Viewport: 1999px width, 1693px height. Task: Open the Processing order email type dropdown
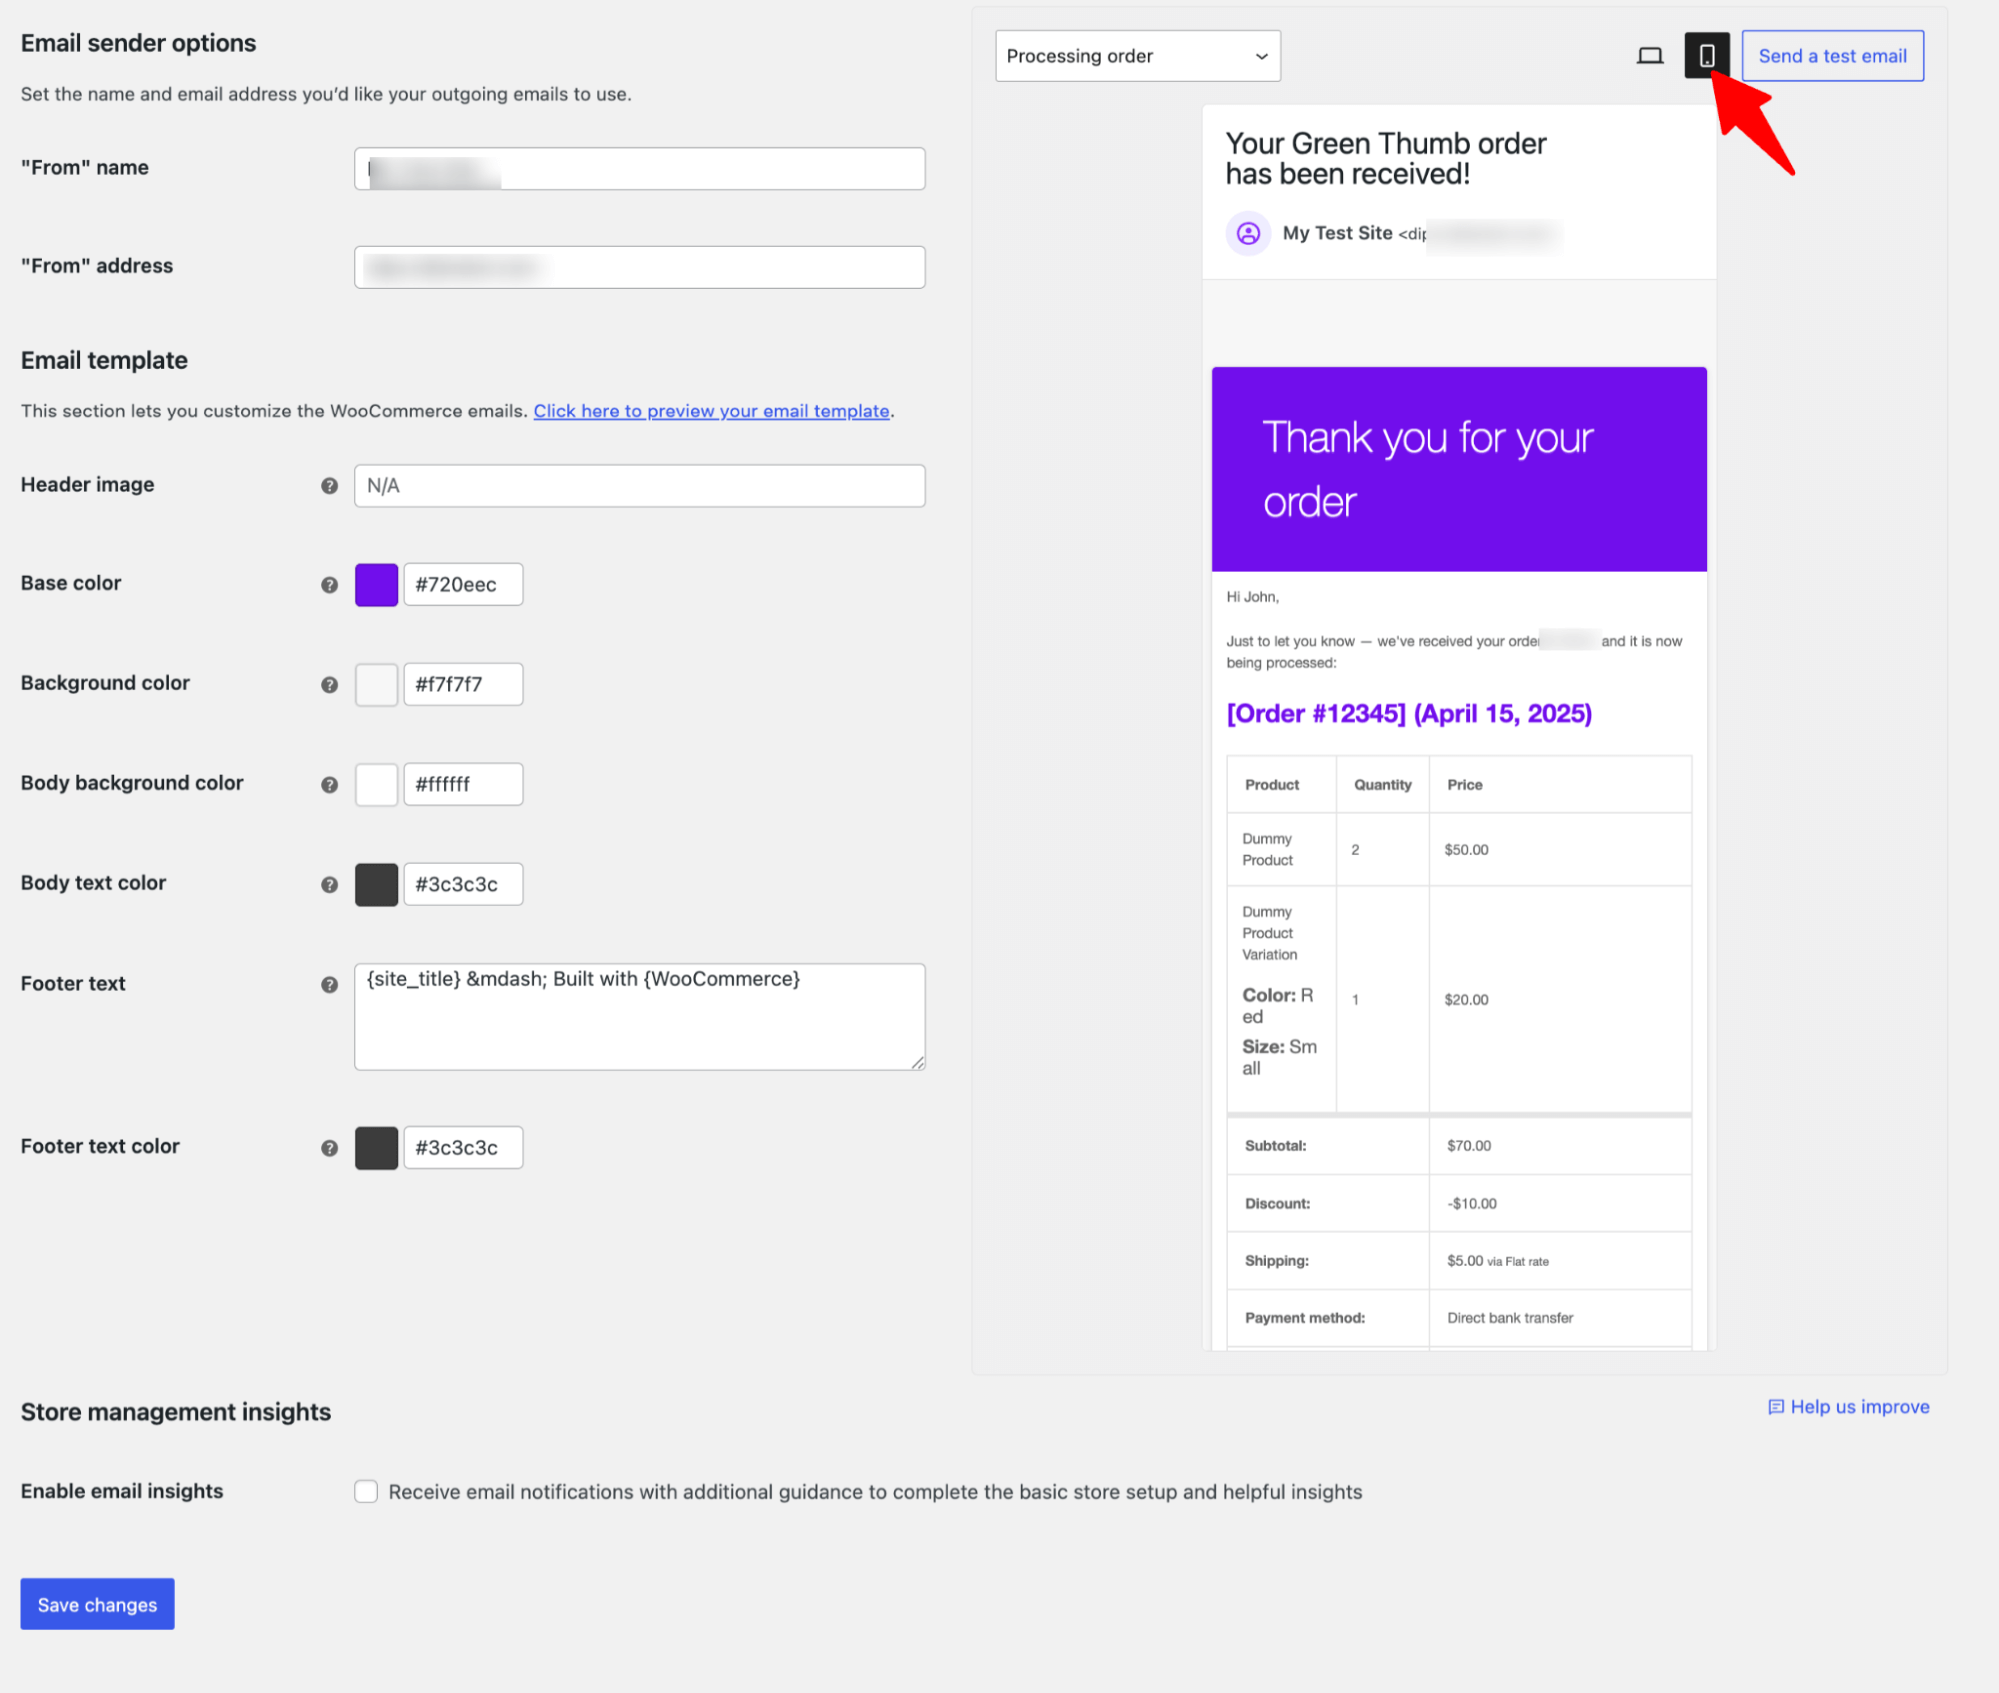[1137, 56]
